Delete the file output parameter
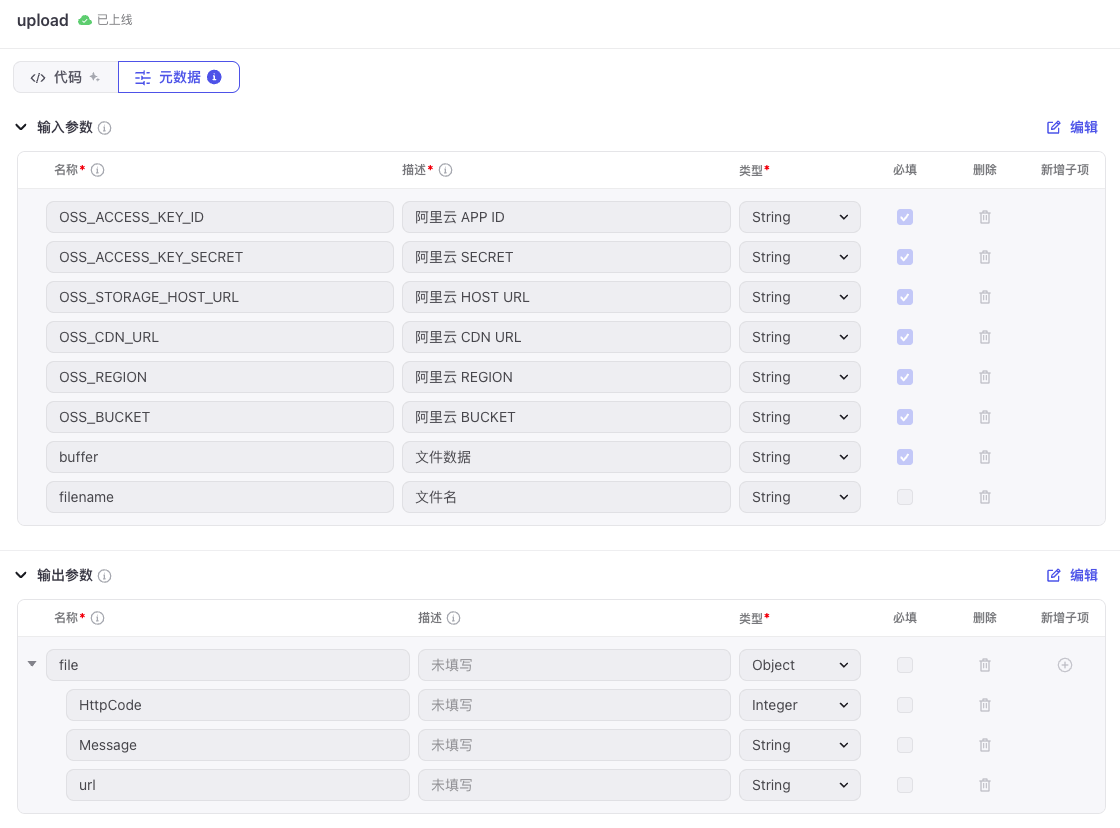 click(984, 665)
